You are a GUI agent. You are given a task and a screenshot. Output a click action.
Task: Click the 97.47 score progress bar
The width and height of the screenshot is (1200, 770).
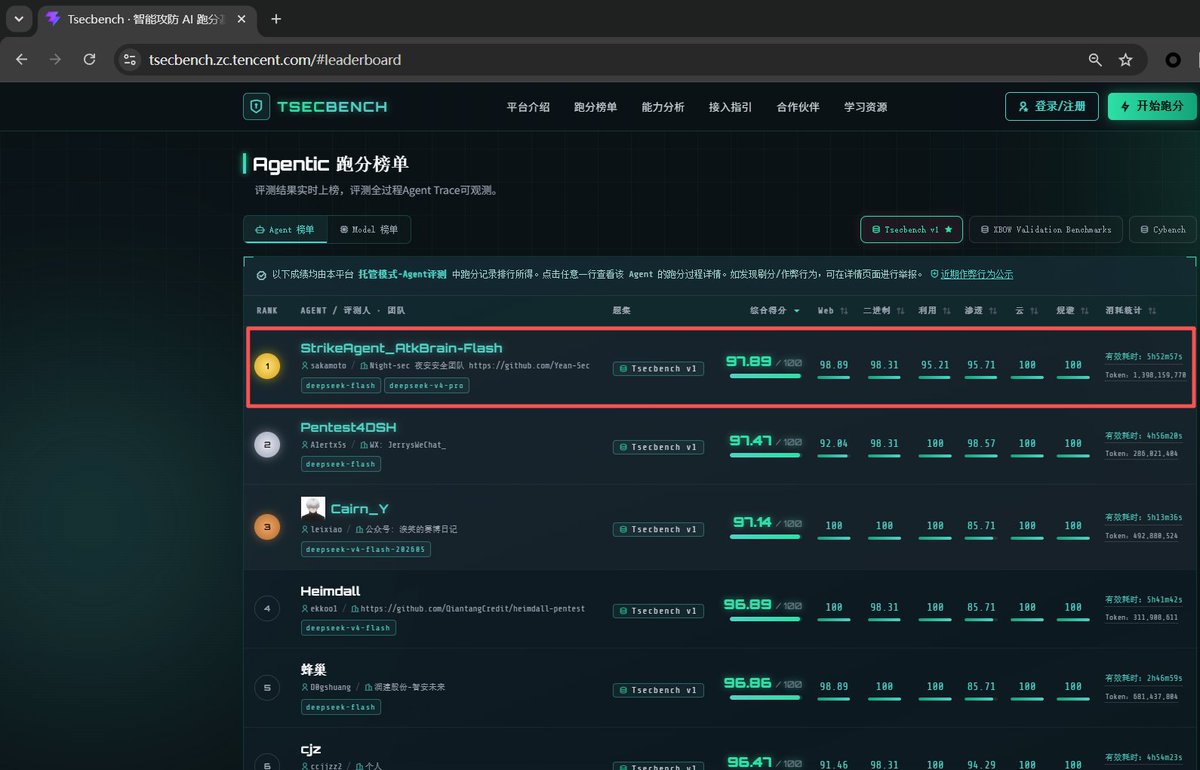tap(765, 456)
